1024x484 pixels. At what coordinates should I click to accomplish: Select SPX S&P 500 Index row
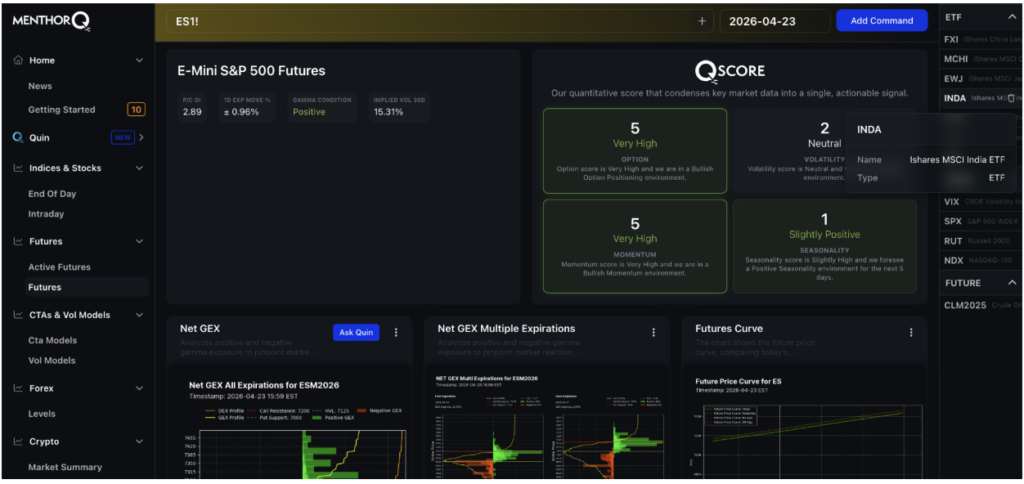980,221
